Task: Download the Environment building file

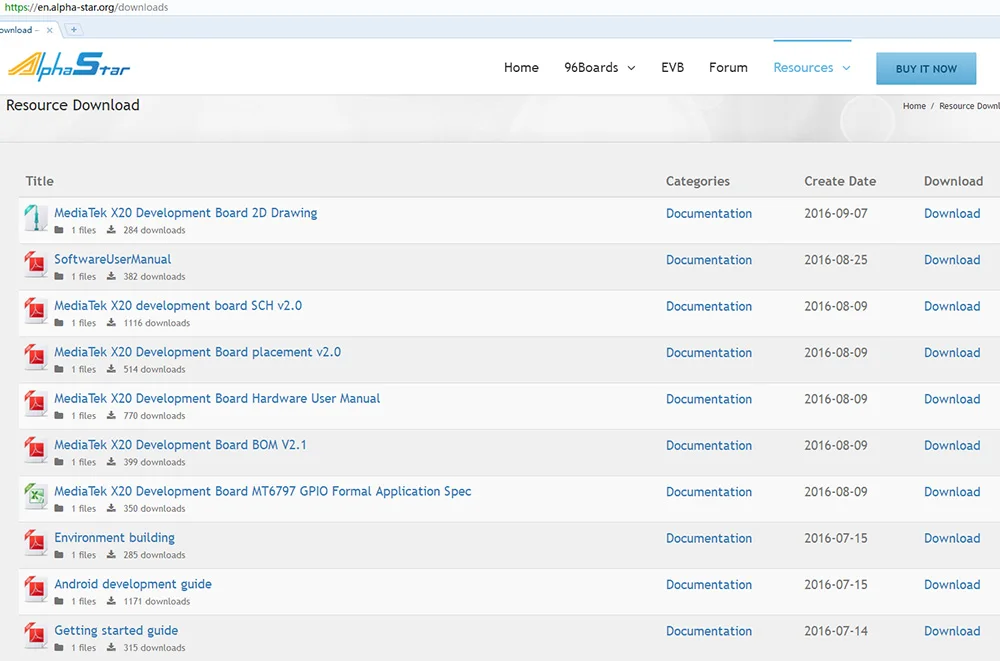Action: (952, 538)
